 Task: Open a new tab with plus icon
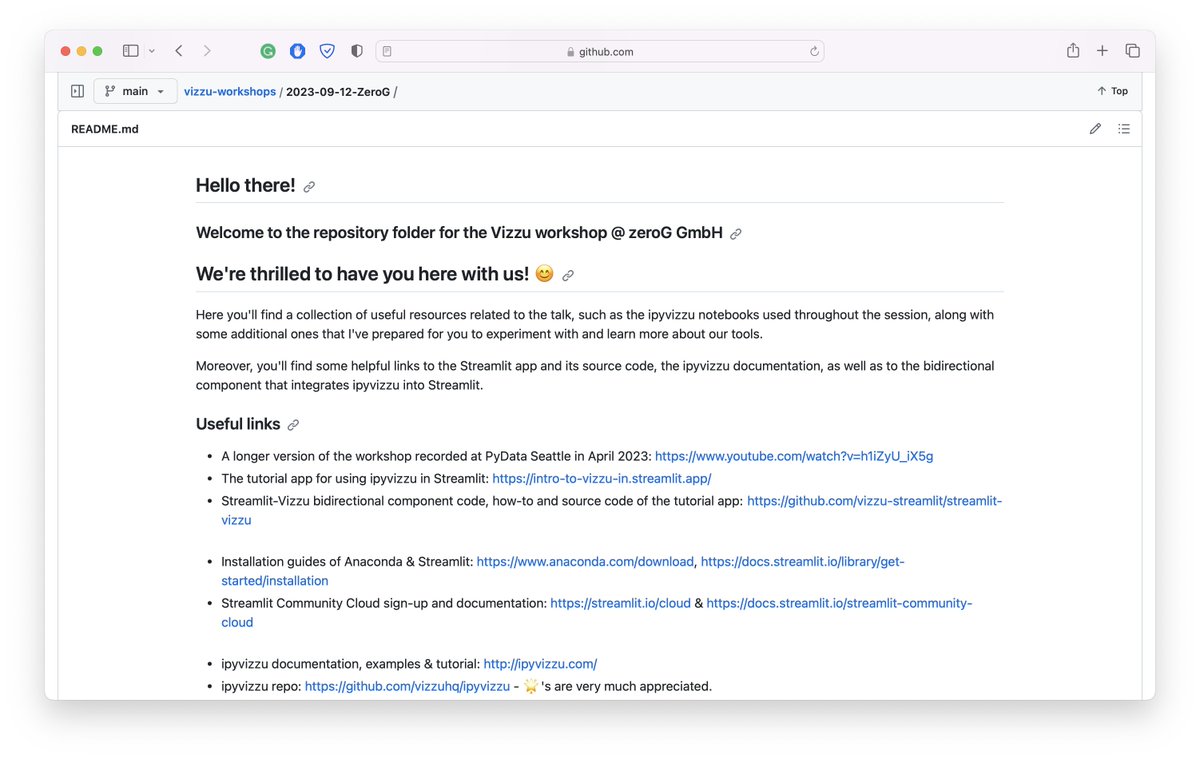point(1102,51)
